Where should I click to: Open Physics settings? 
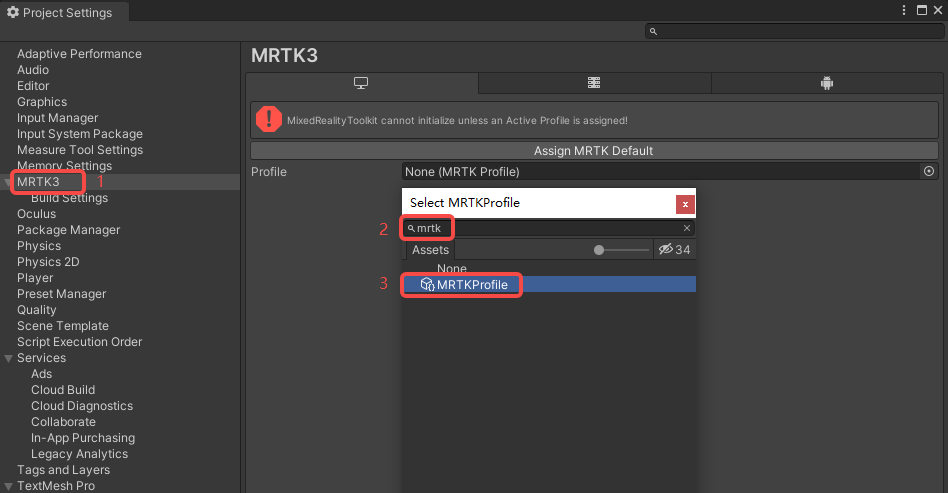(39, 246)
